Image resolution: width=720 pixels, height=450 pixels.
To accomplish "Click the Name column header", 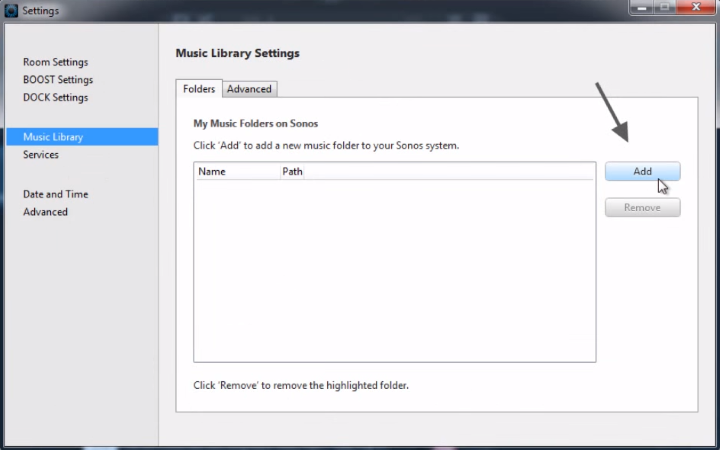I will (238, 171).
